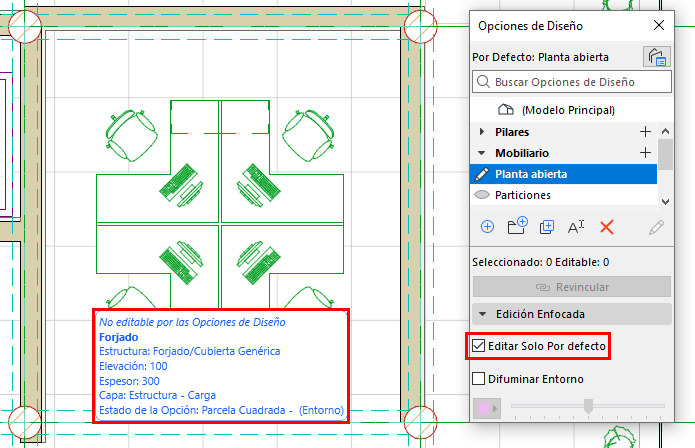Viewport: 695px width, 448px height.
Task: Click the Revincular button
Action: click(572, 287)
